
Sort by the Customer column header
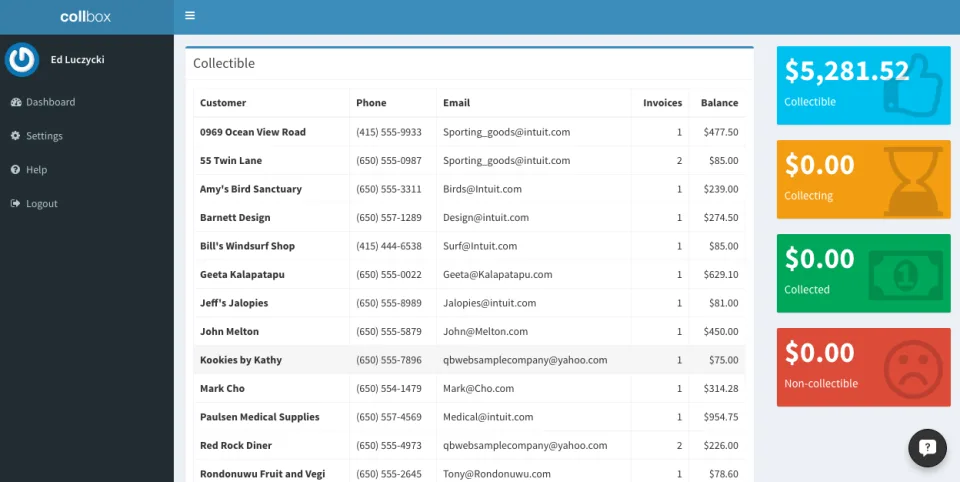click(x=223, y=103)
